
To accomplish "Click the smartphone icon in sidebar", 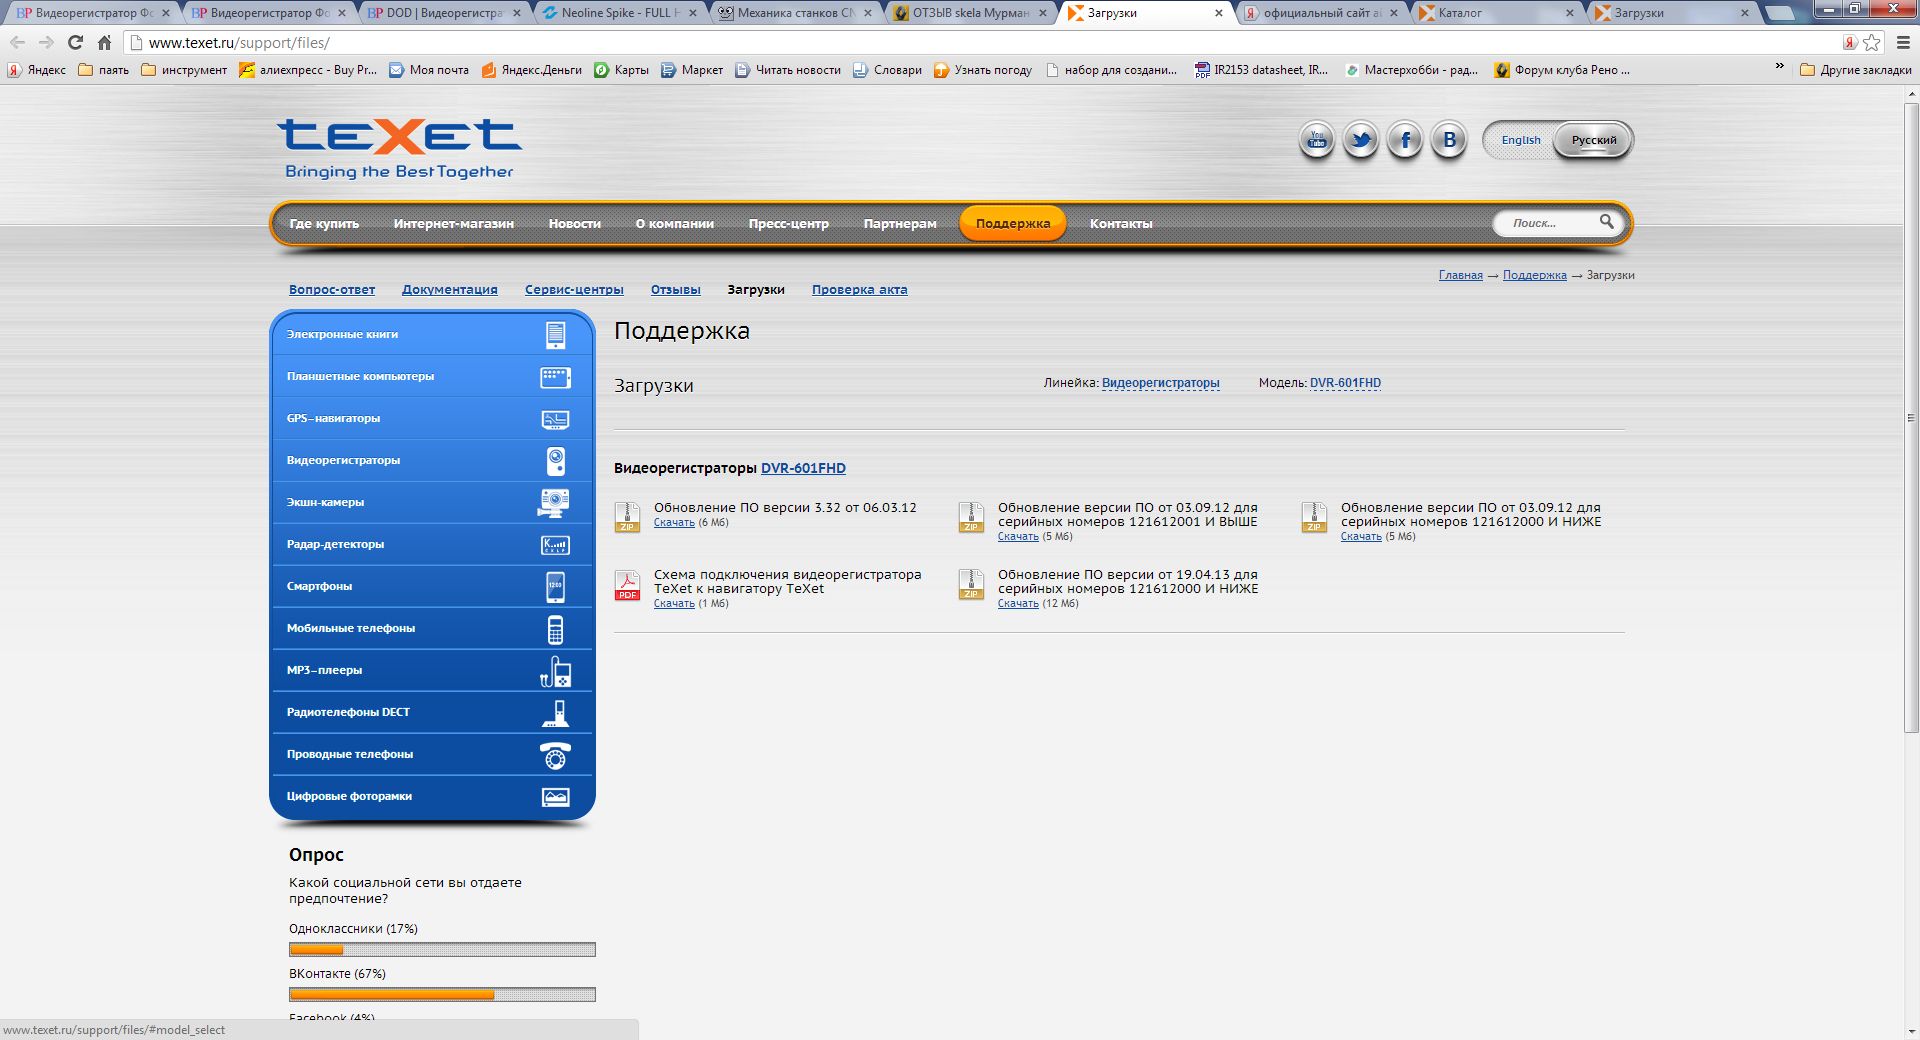I will tap(555, 587).
